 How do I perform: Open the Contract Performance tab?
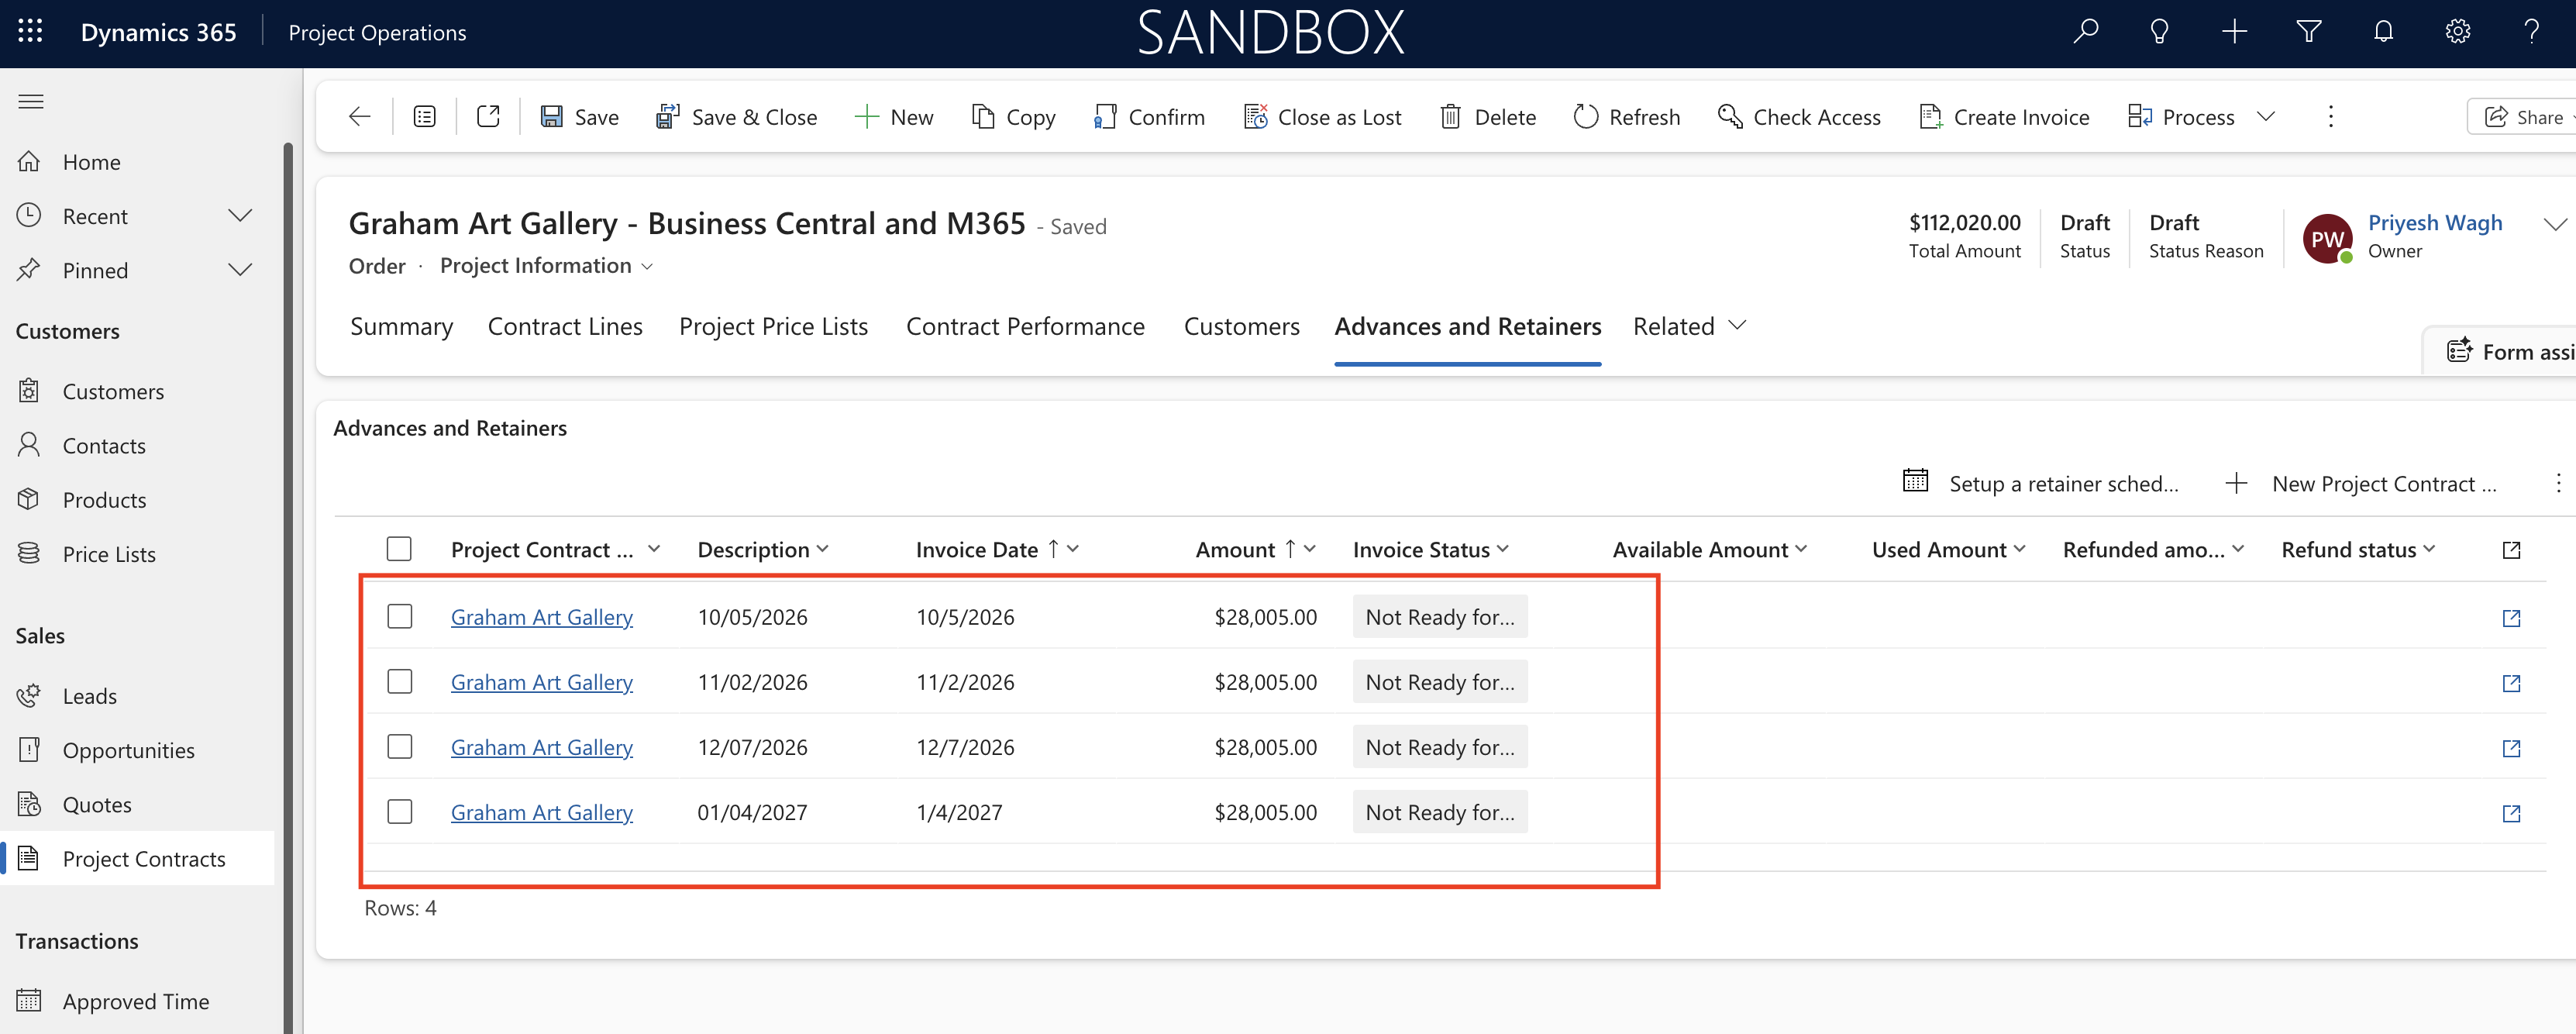click(x=1025, y=327)
